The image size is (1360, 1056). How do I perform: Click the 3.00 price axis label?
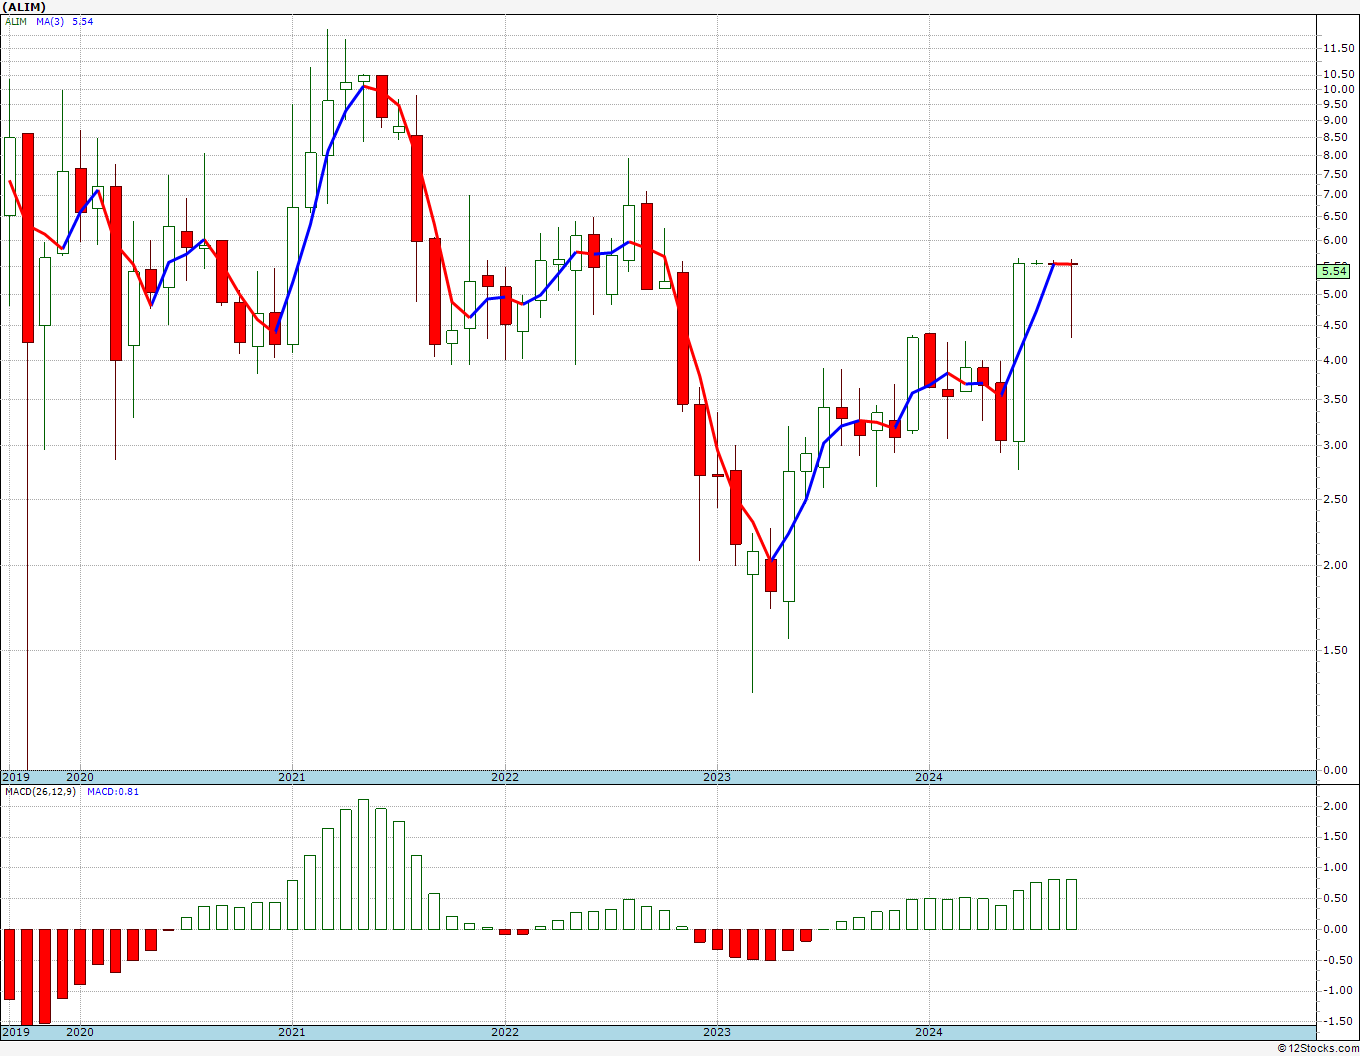coord(1337,445)
